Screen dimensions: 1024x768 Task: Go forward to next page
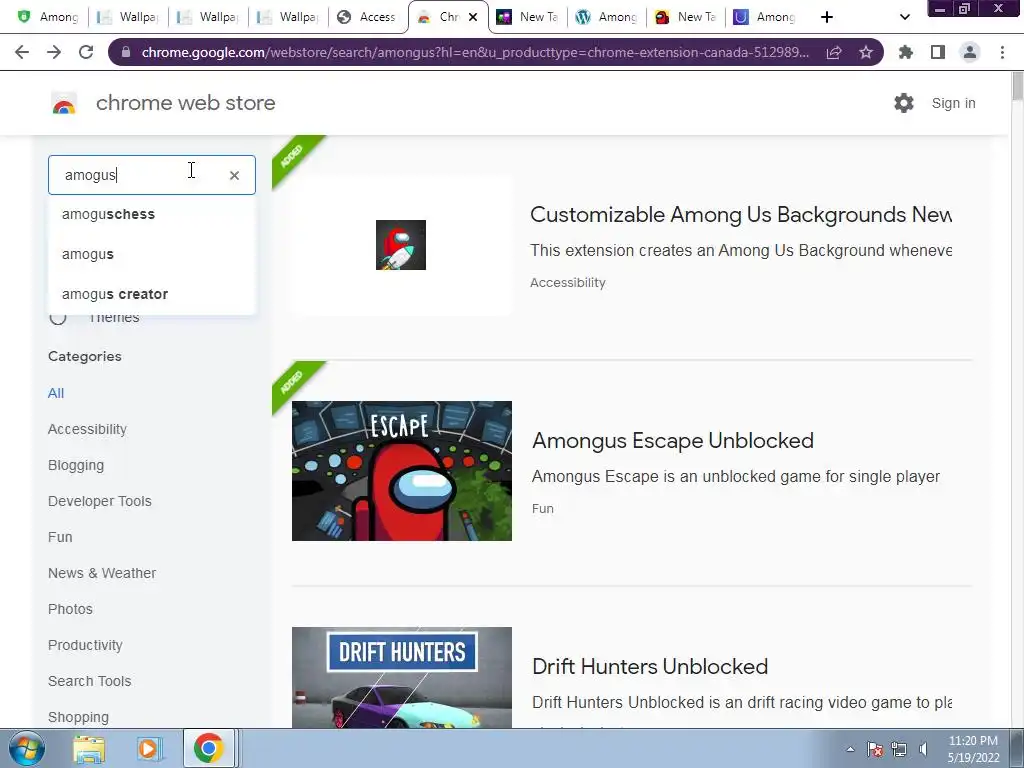pos(54,52)
